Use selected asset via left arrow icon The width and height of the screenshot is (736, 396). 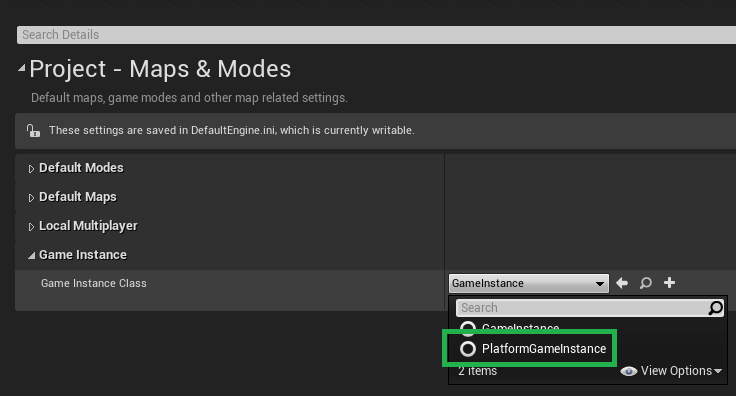[622, 283]
